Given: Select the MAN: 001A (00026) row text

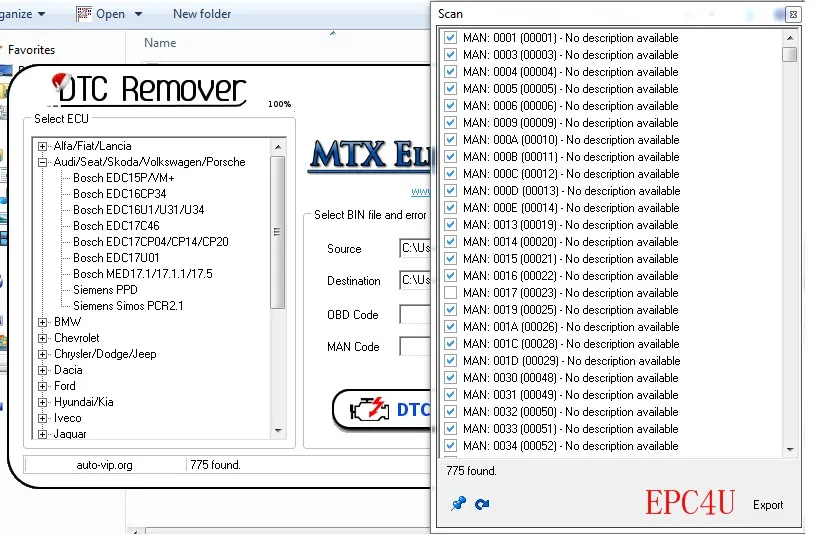Looking at the screenshot, I should [x=571, y=327].
